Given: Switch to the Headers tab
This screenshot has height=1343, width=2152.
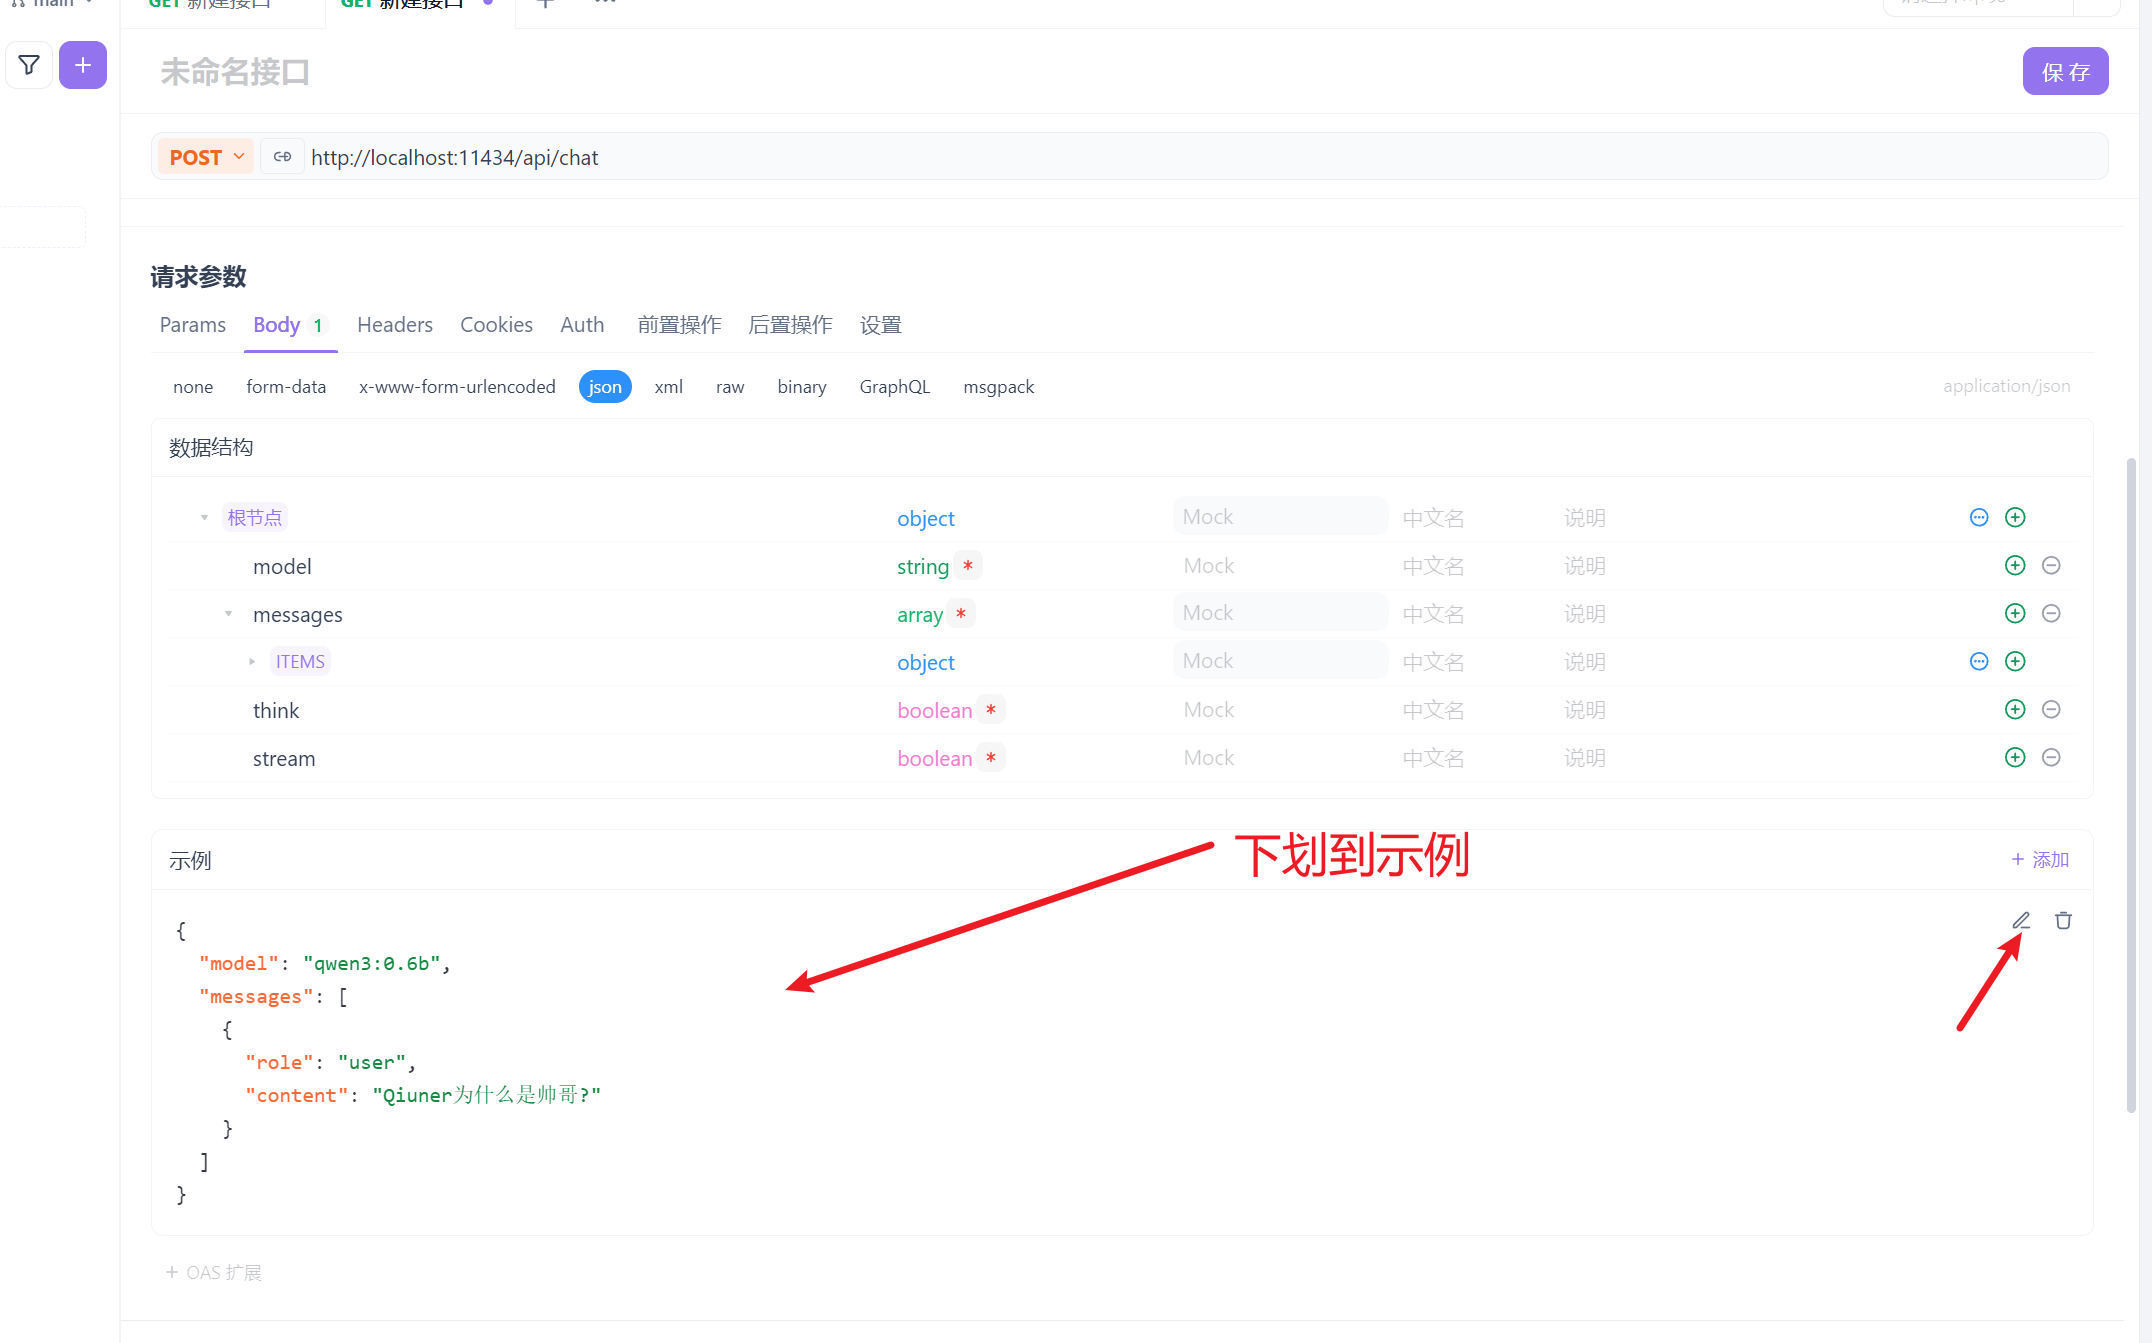Looking at the screenshot, I should point(394,325).
